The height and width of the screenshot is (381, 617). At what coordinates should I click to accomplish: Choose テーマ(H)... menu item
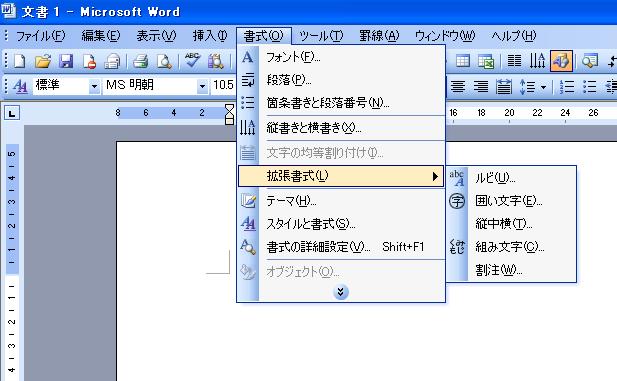coord(341,201)
